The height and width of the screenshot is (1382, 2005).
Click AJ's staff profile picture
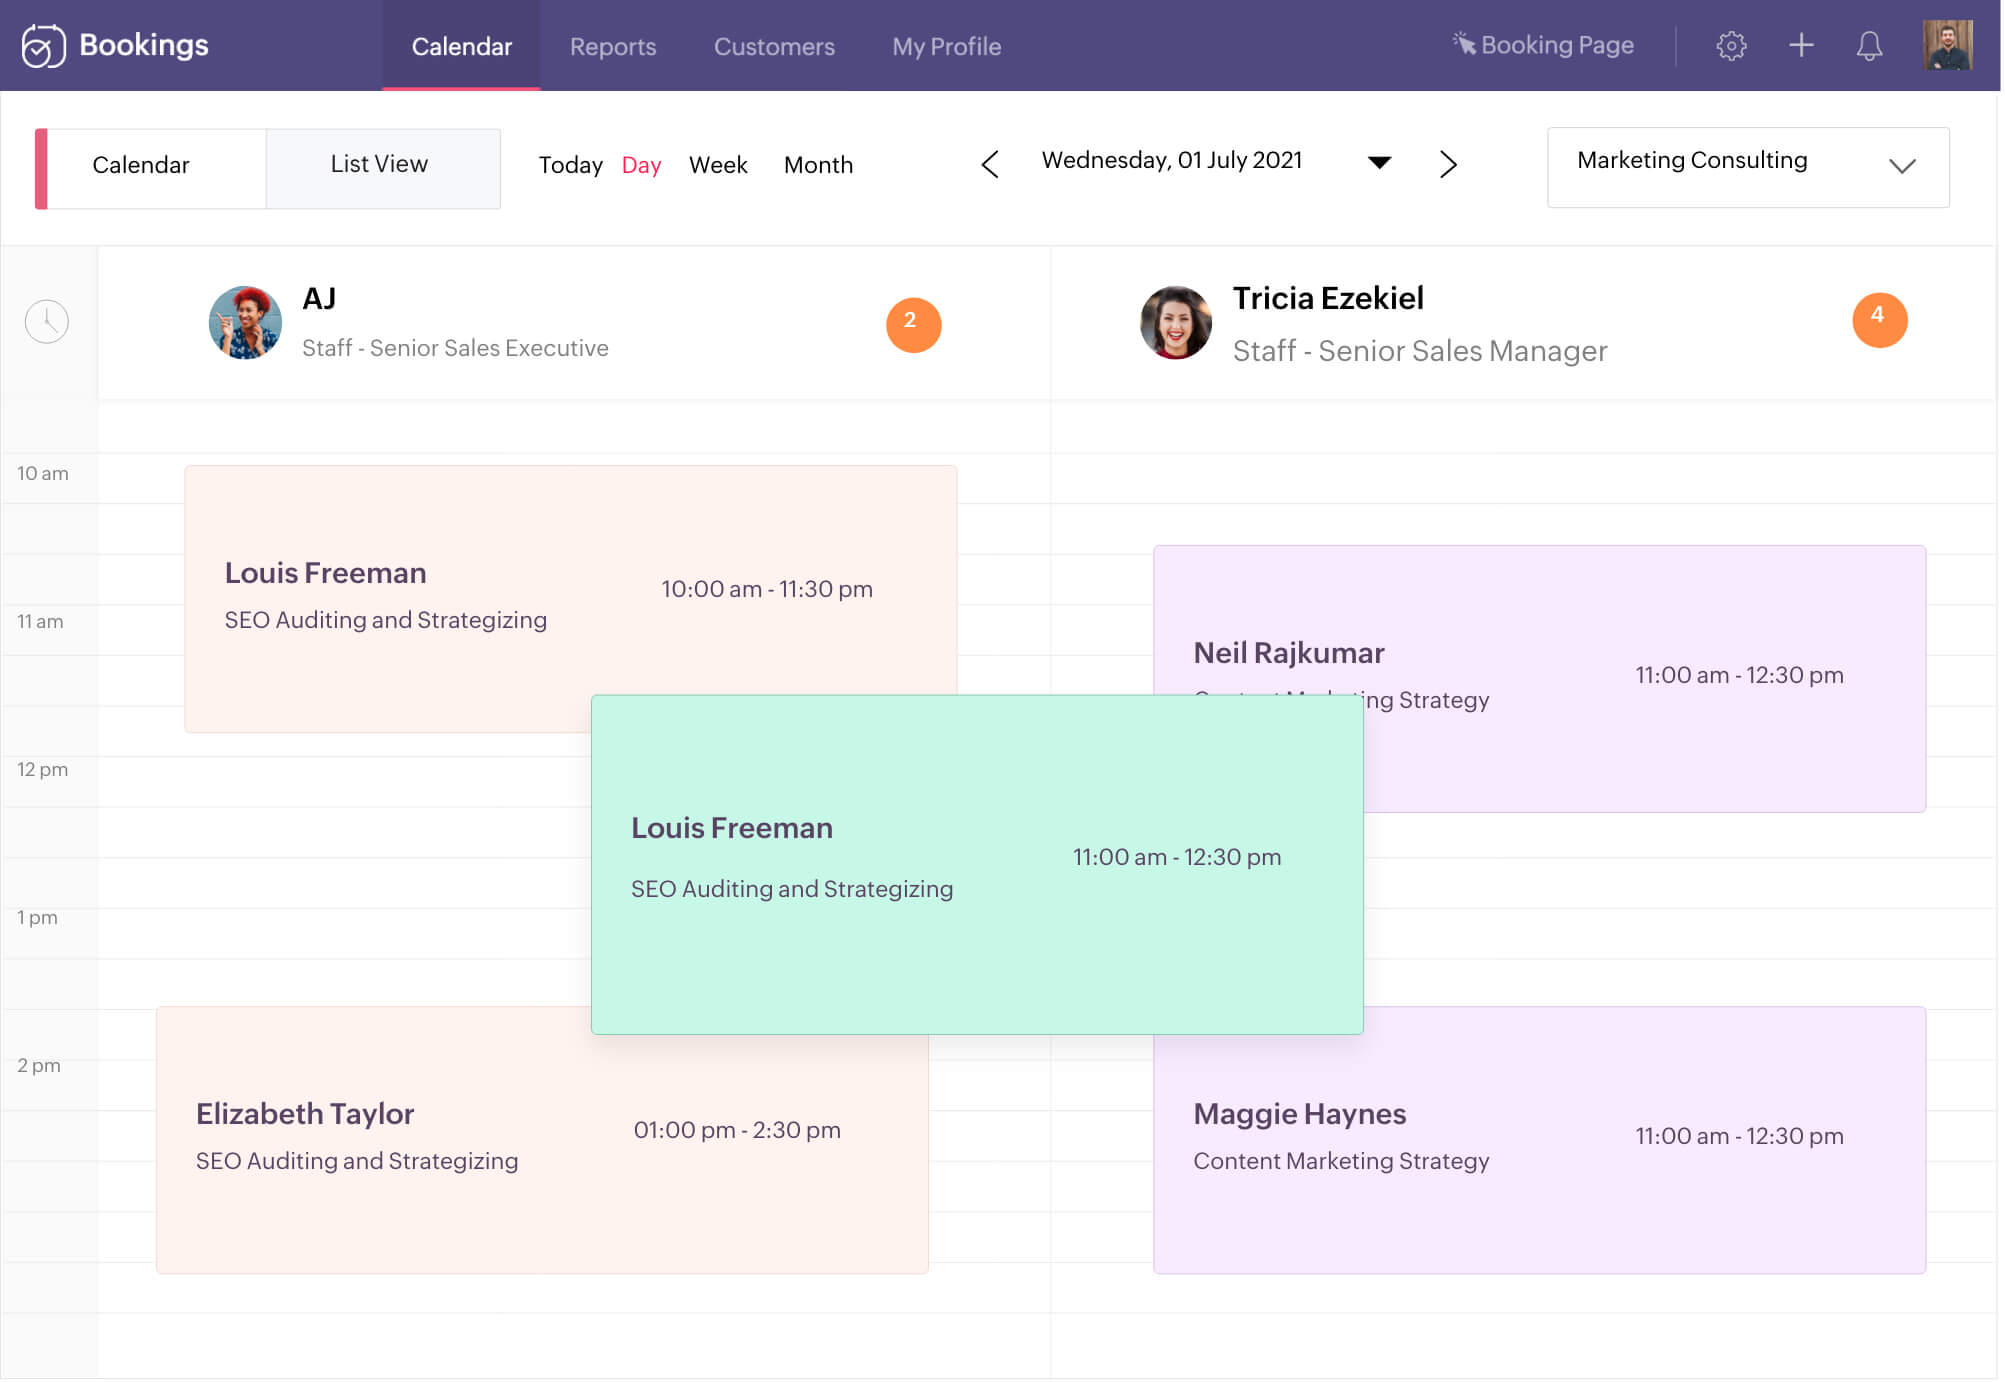pyautogui.click(x=244, y=322)
